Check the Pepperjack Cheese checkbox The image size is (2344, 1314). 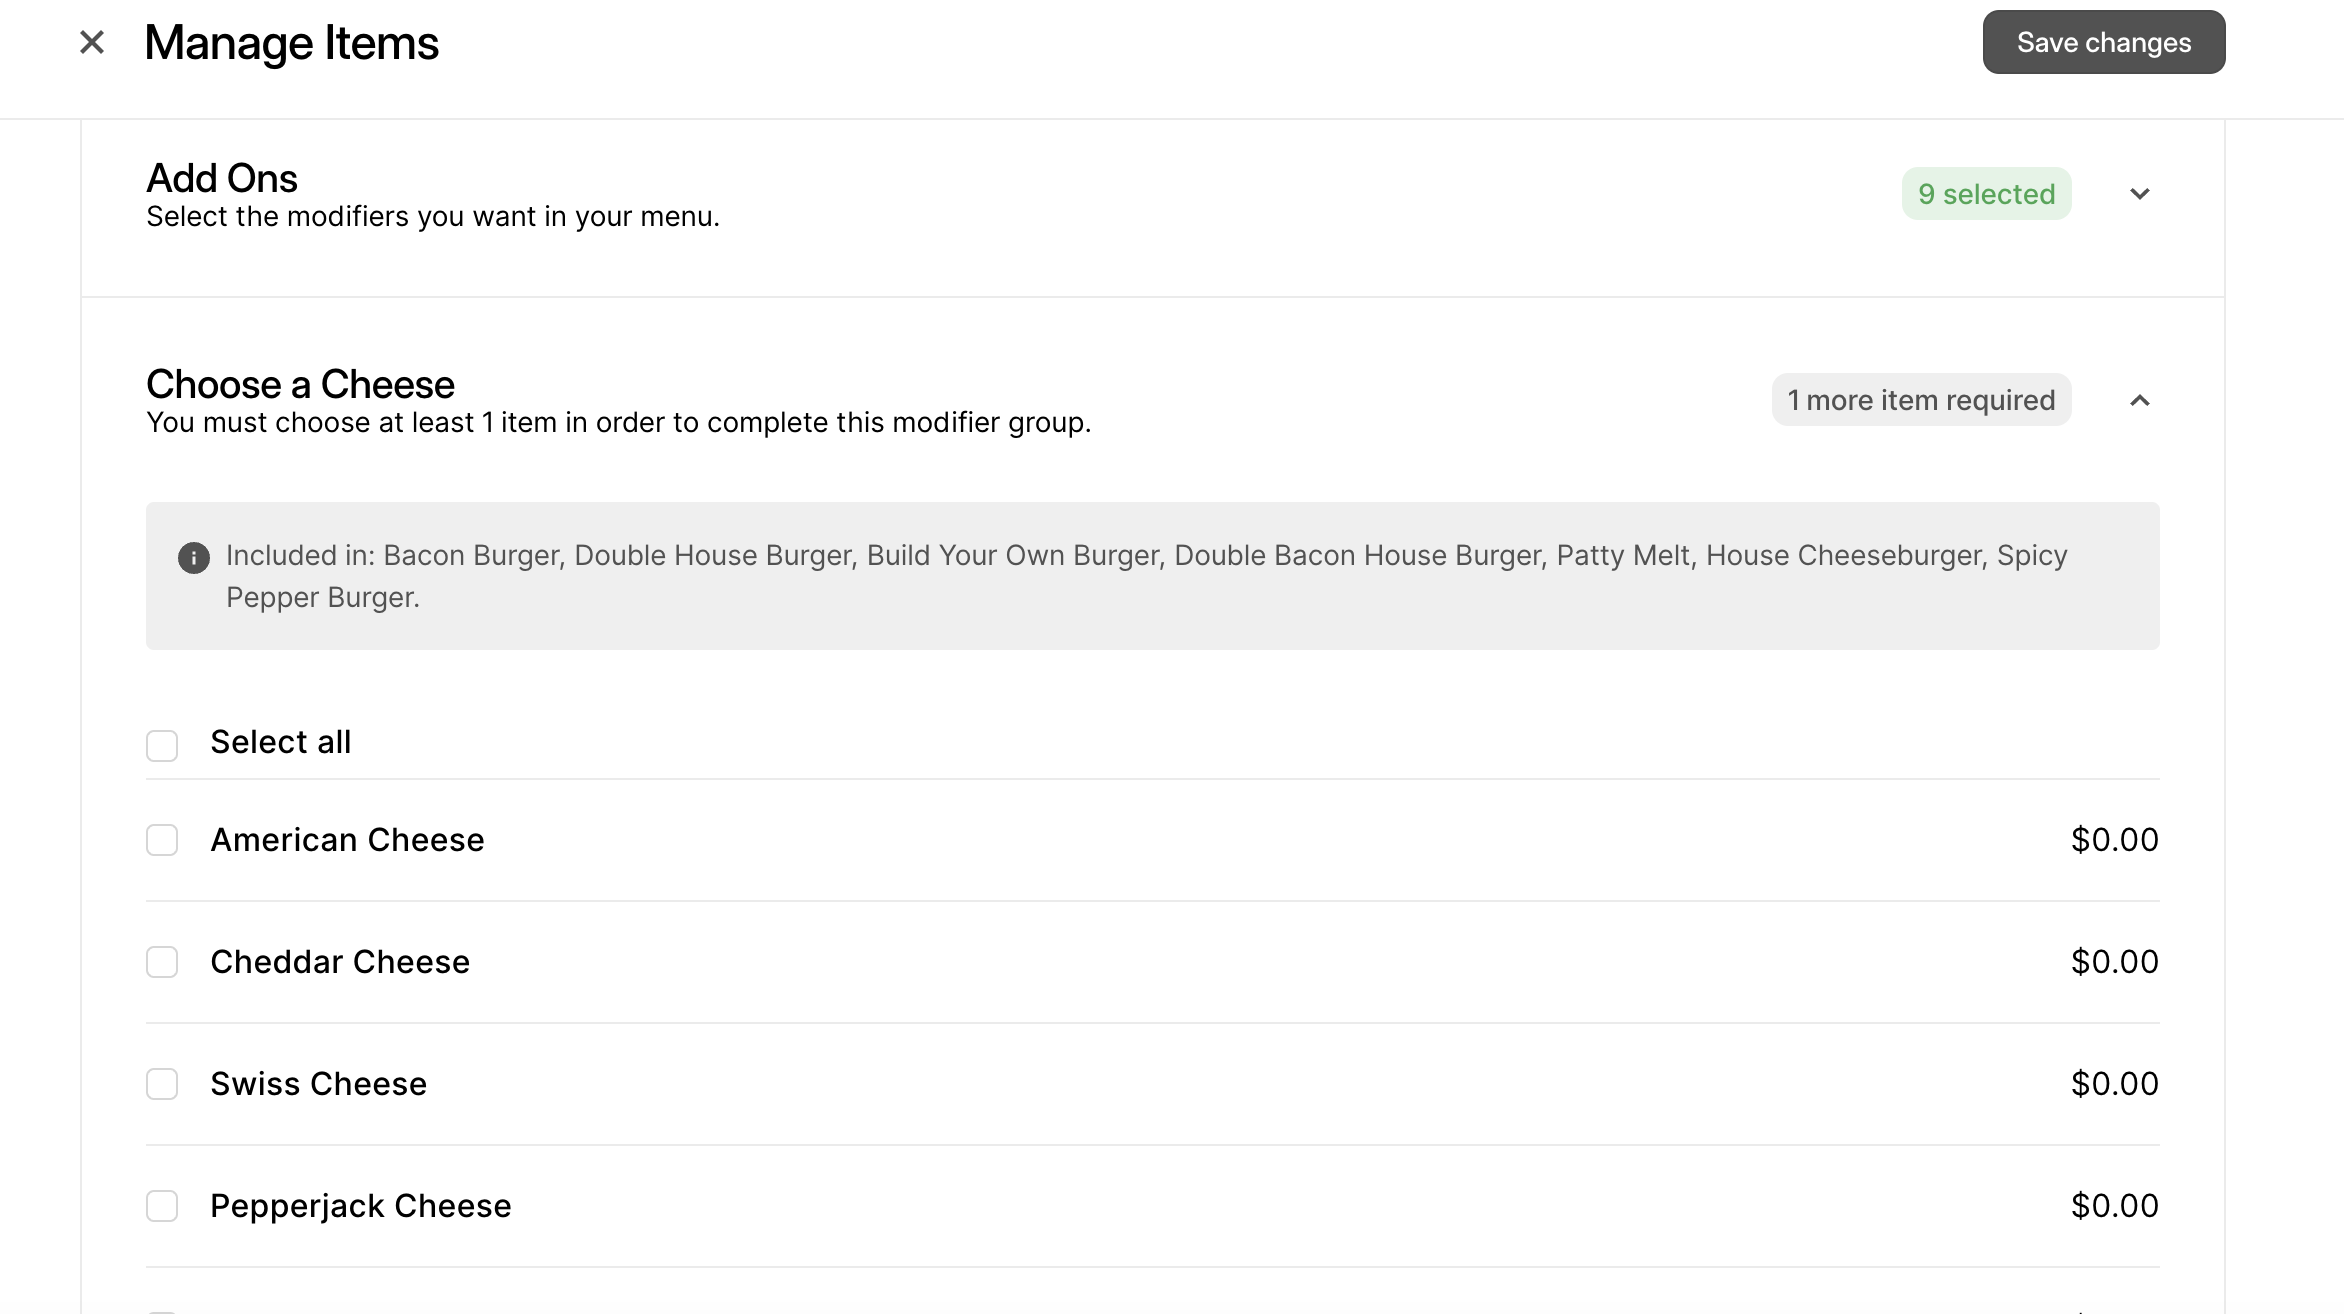point(162,1206)
